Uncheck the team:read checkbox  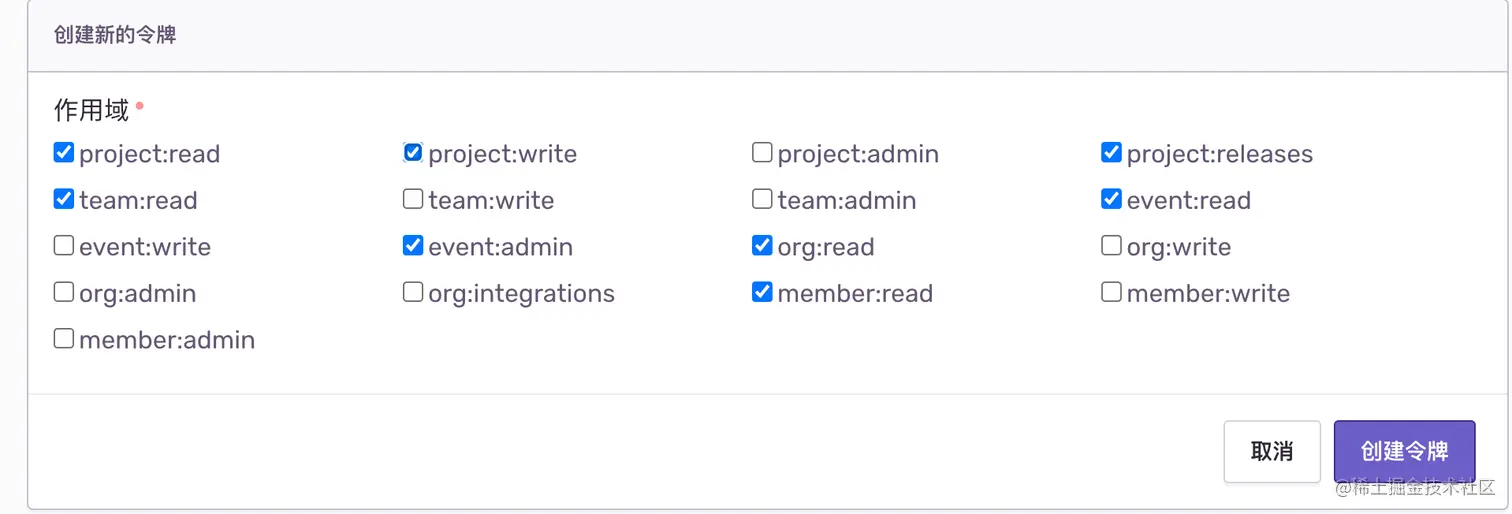[x=64, y=199]
